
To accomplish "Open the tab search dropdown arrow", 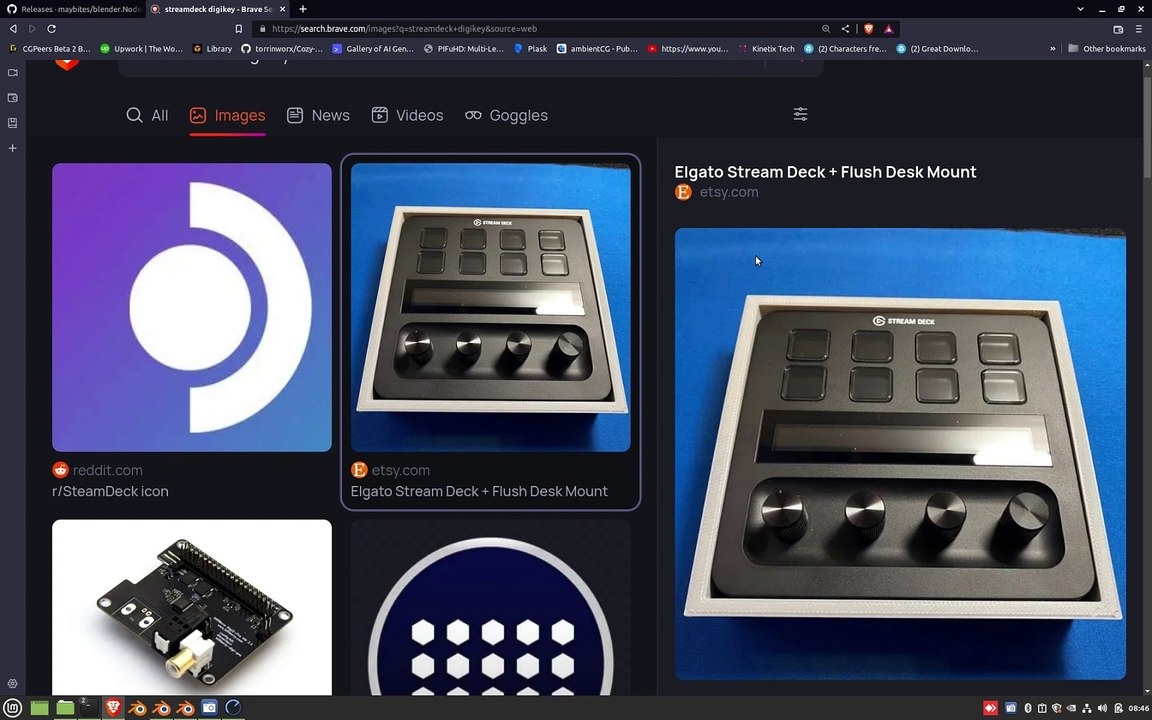I will pyautogui.click(x=1080, y=9).
